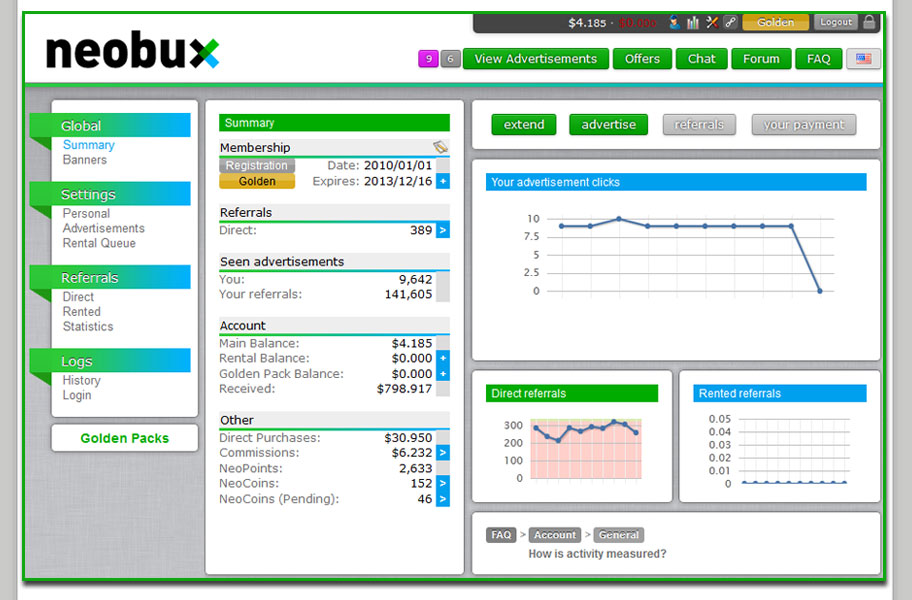
Task: Click the Your referrals count 141,605
Action: (408, 294)
